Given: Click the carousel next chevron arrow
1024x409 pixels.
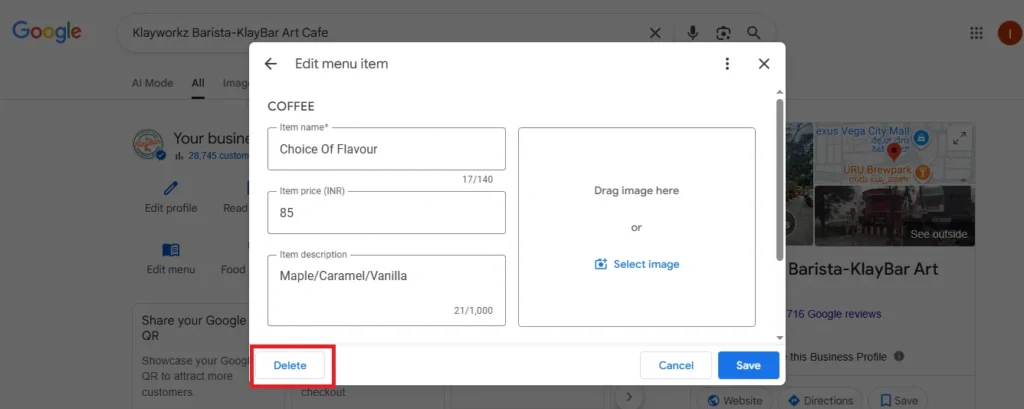Looking at the screenshot, I should (629, 396).
